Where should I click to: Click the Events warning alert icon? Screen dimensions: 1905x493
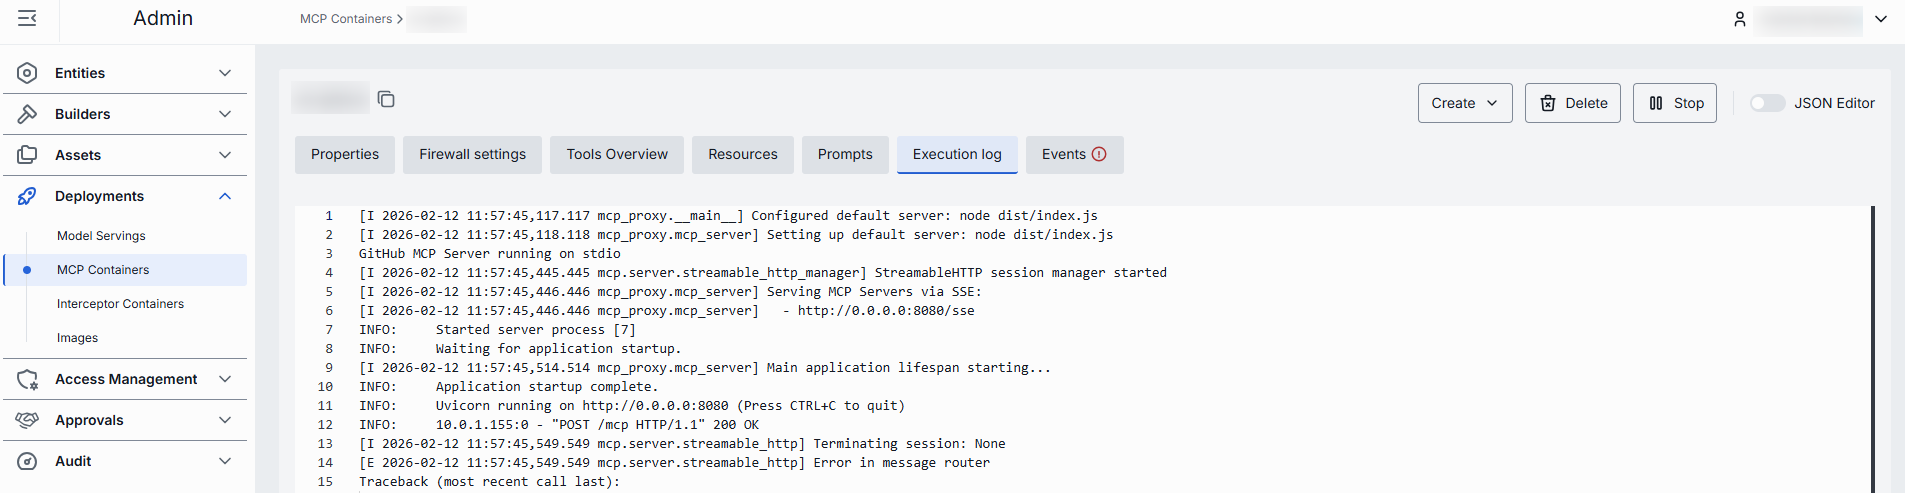[1099, 154]
